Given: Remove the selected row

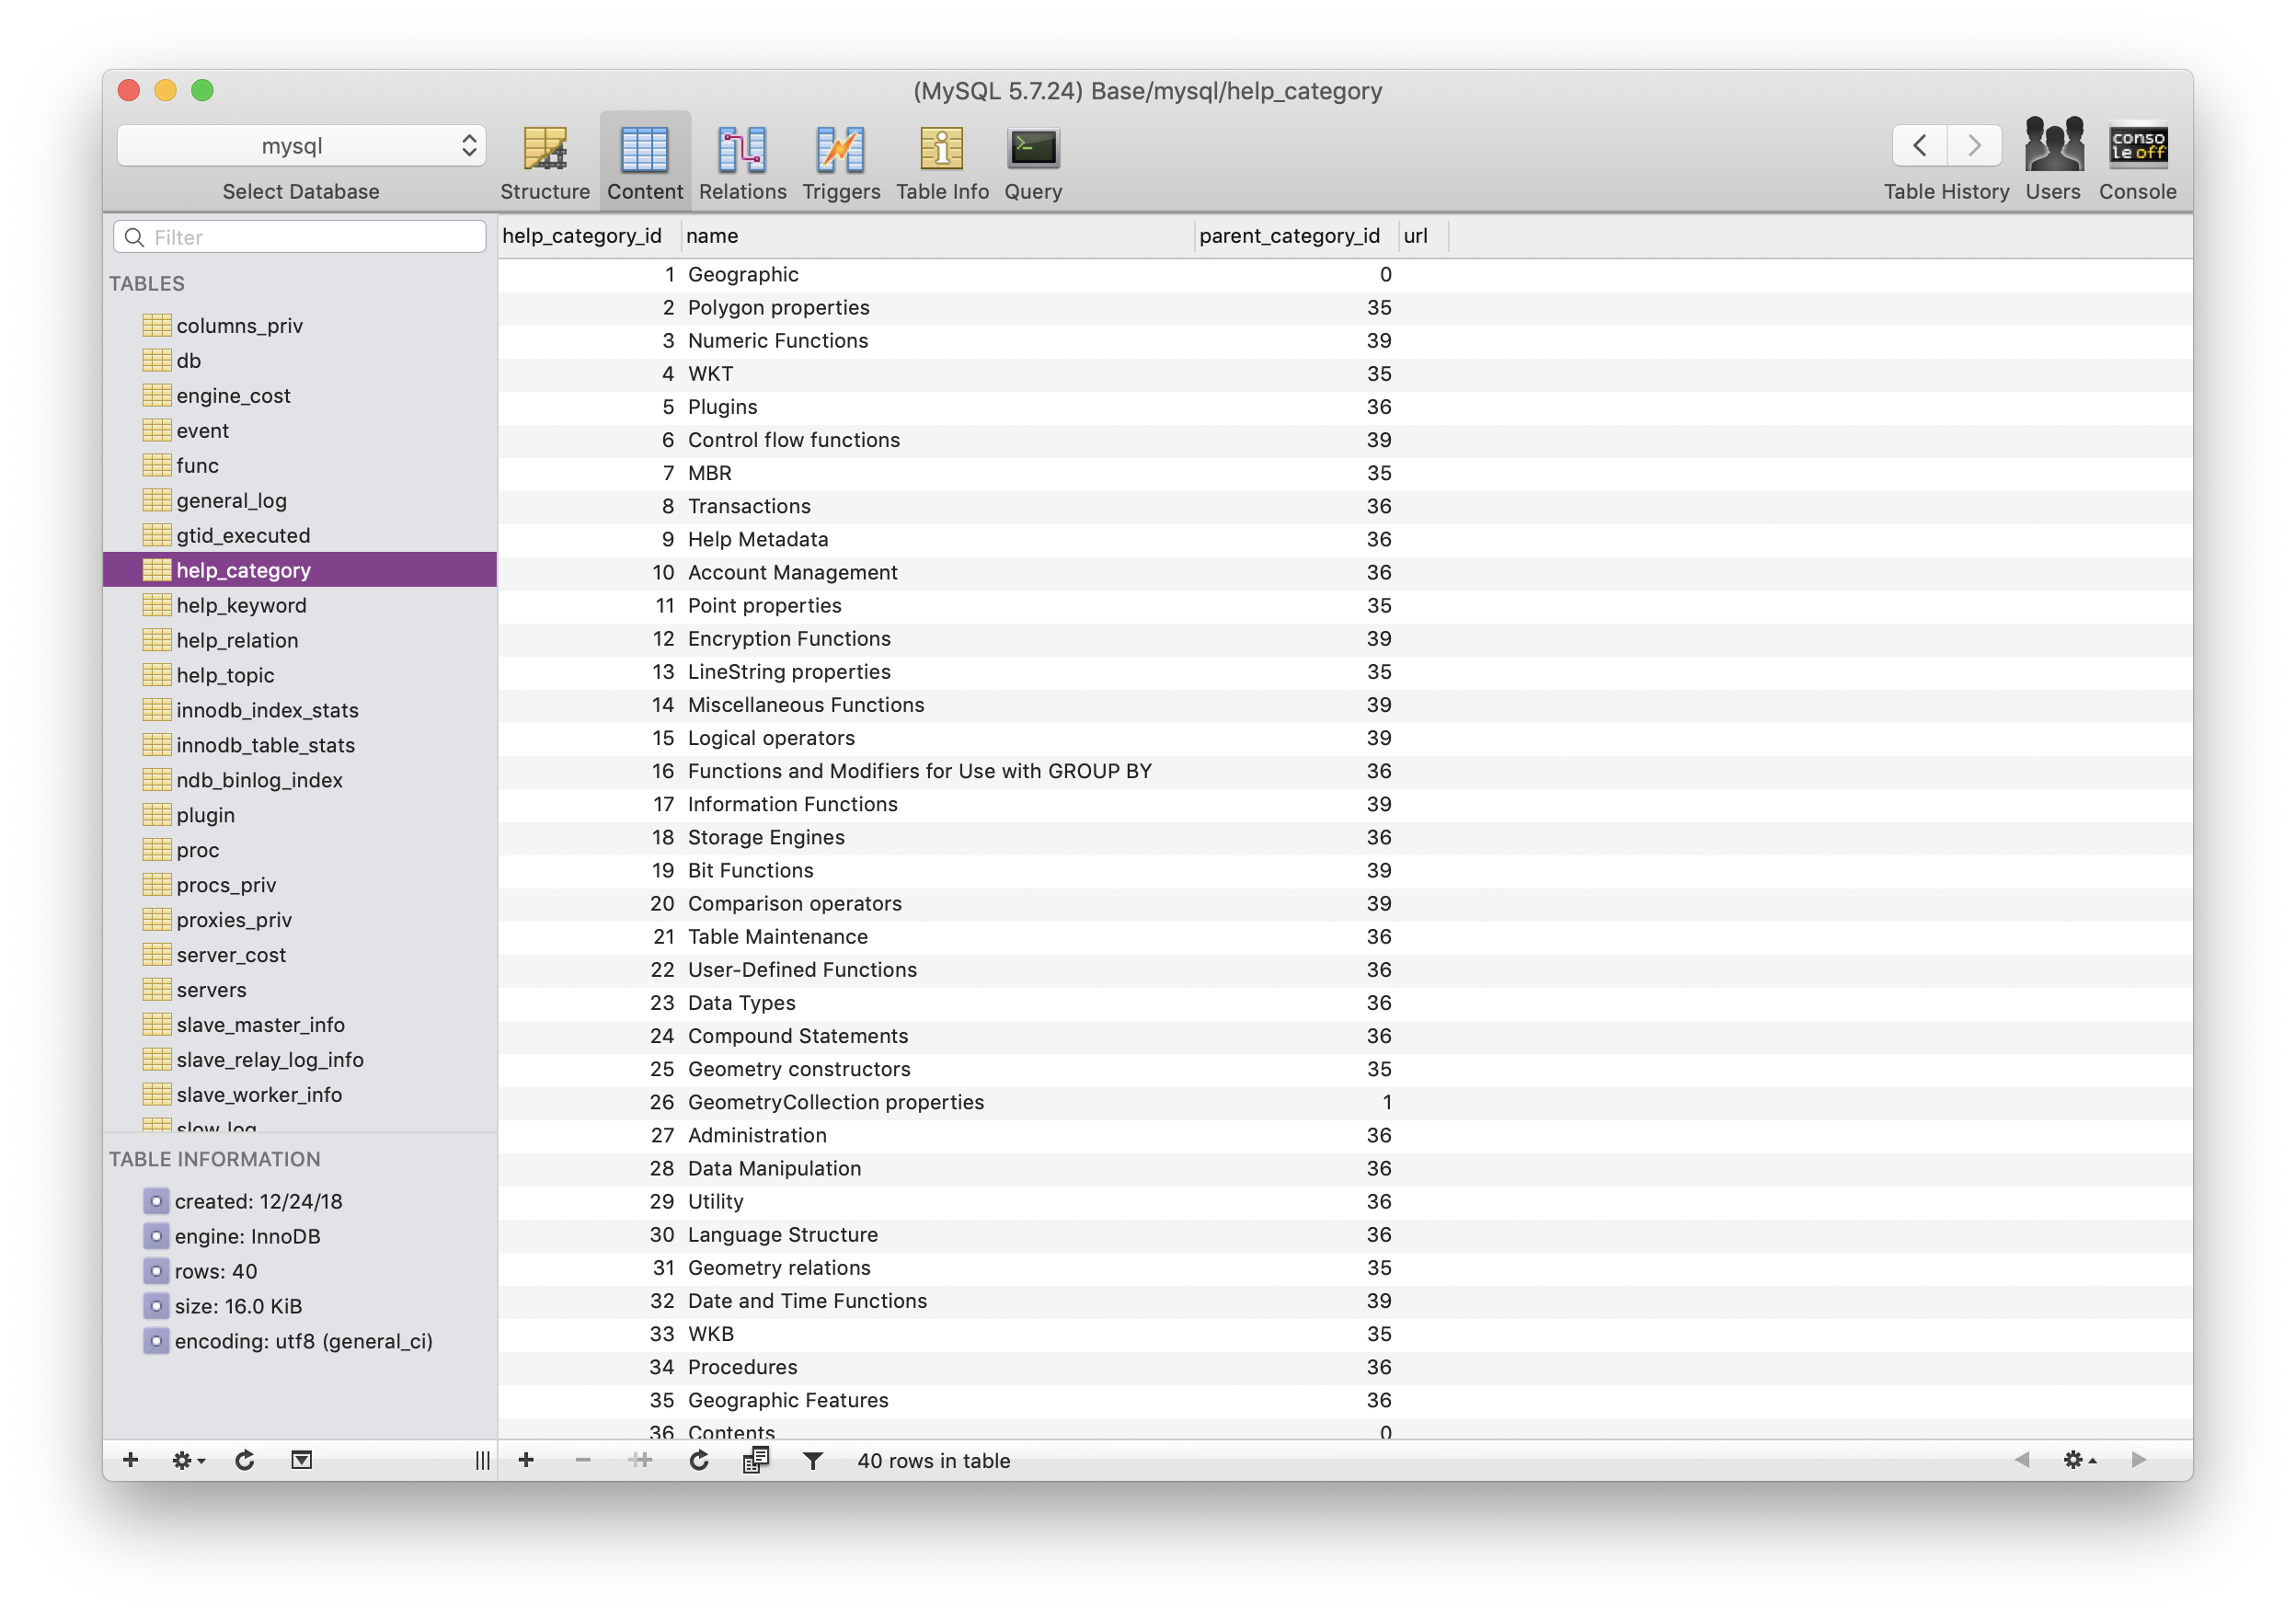Looking at the screenshot, I should tap(583, 1460).
